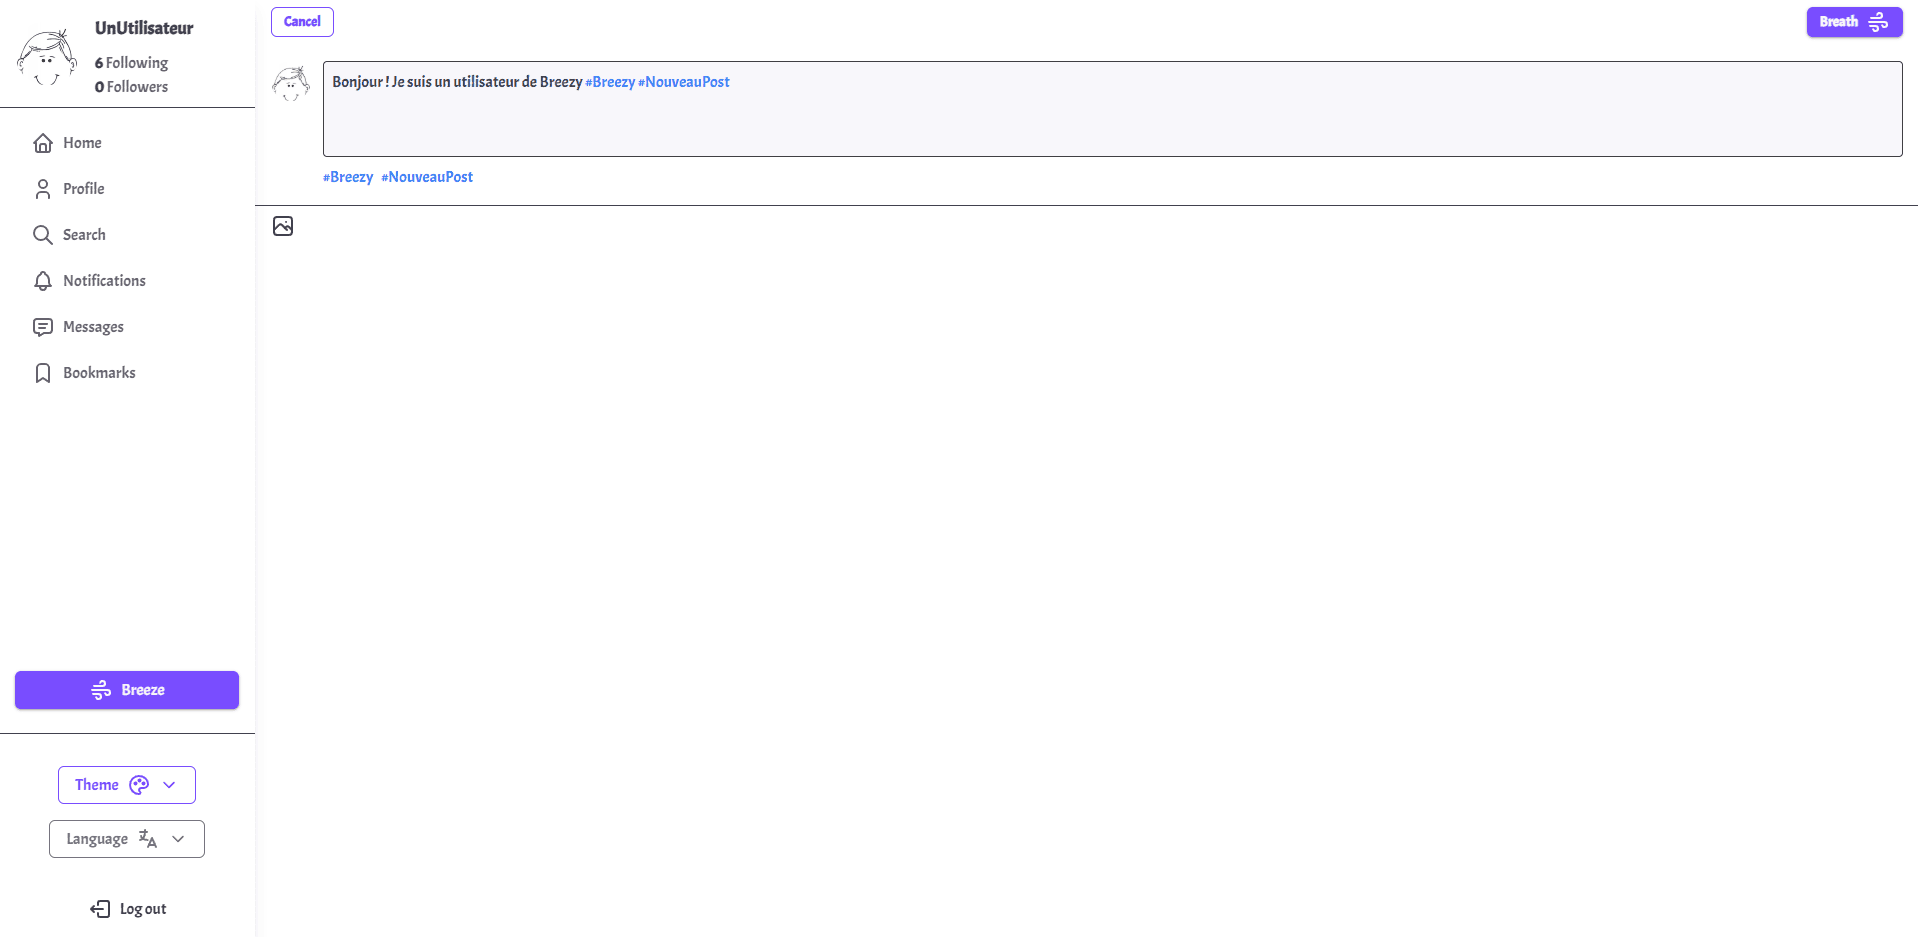Focus the post text input area
The image size is (1918, 937).
(x=1112, y=118)
